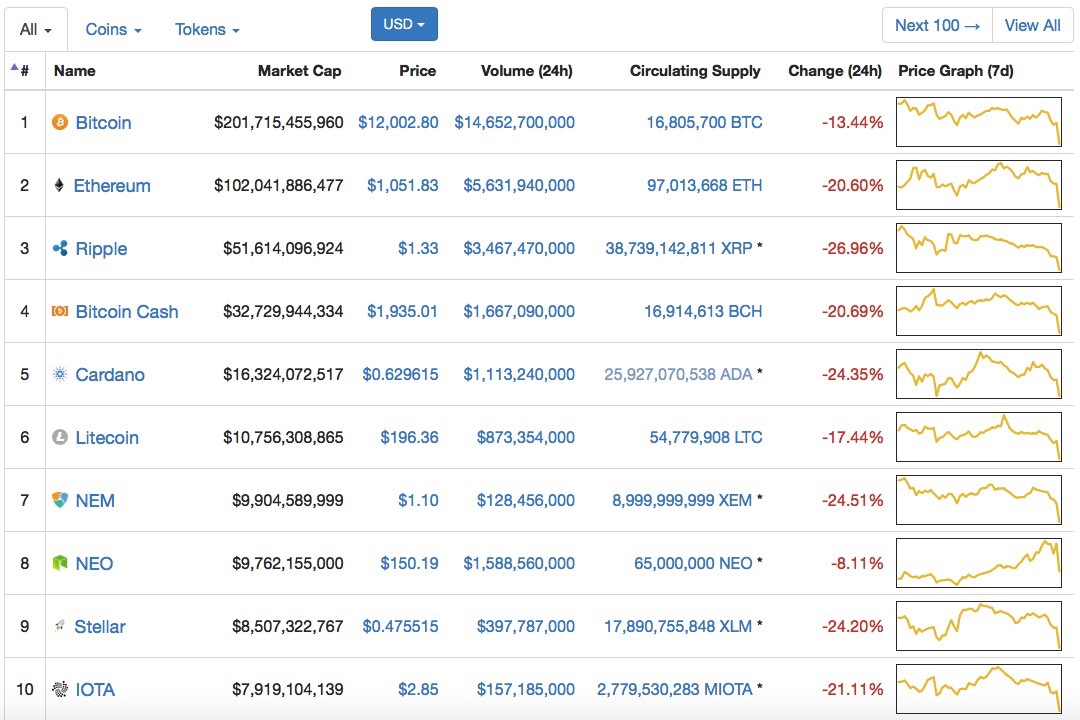Open the Tokens dropdown menu
The image size is (1080, 720).
[x=207, y=30]
